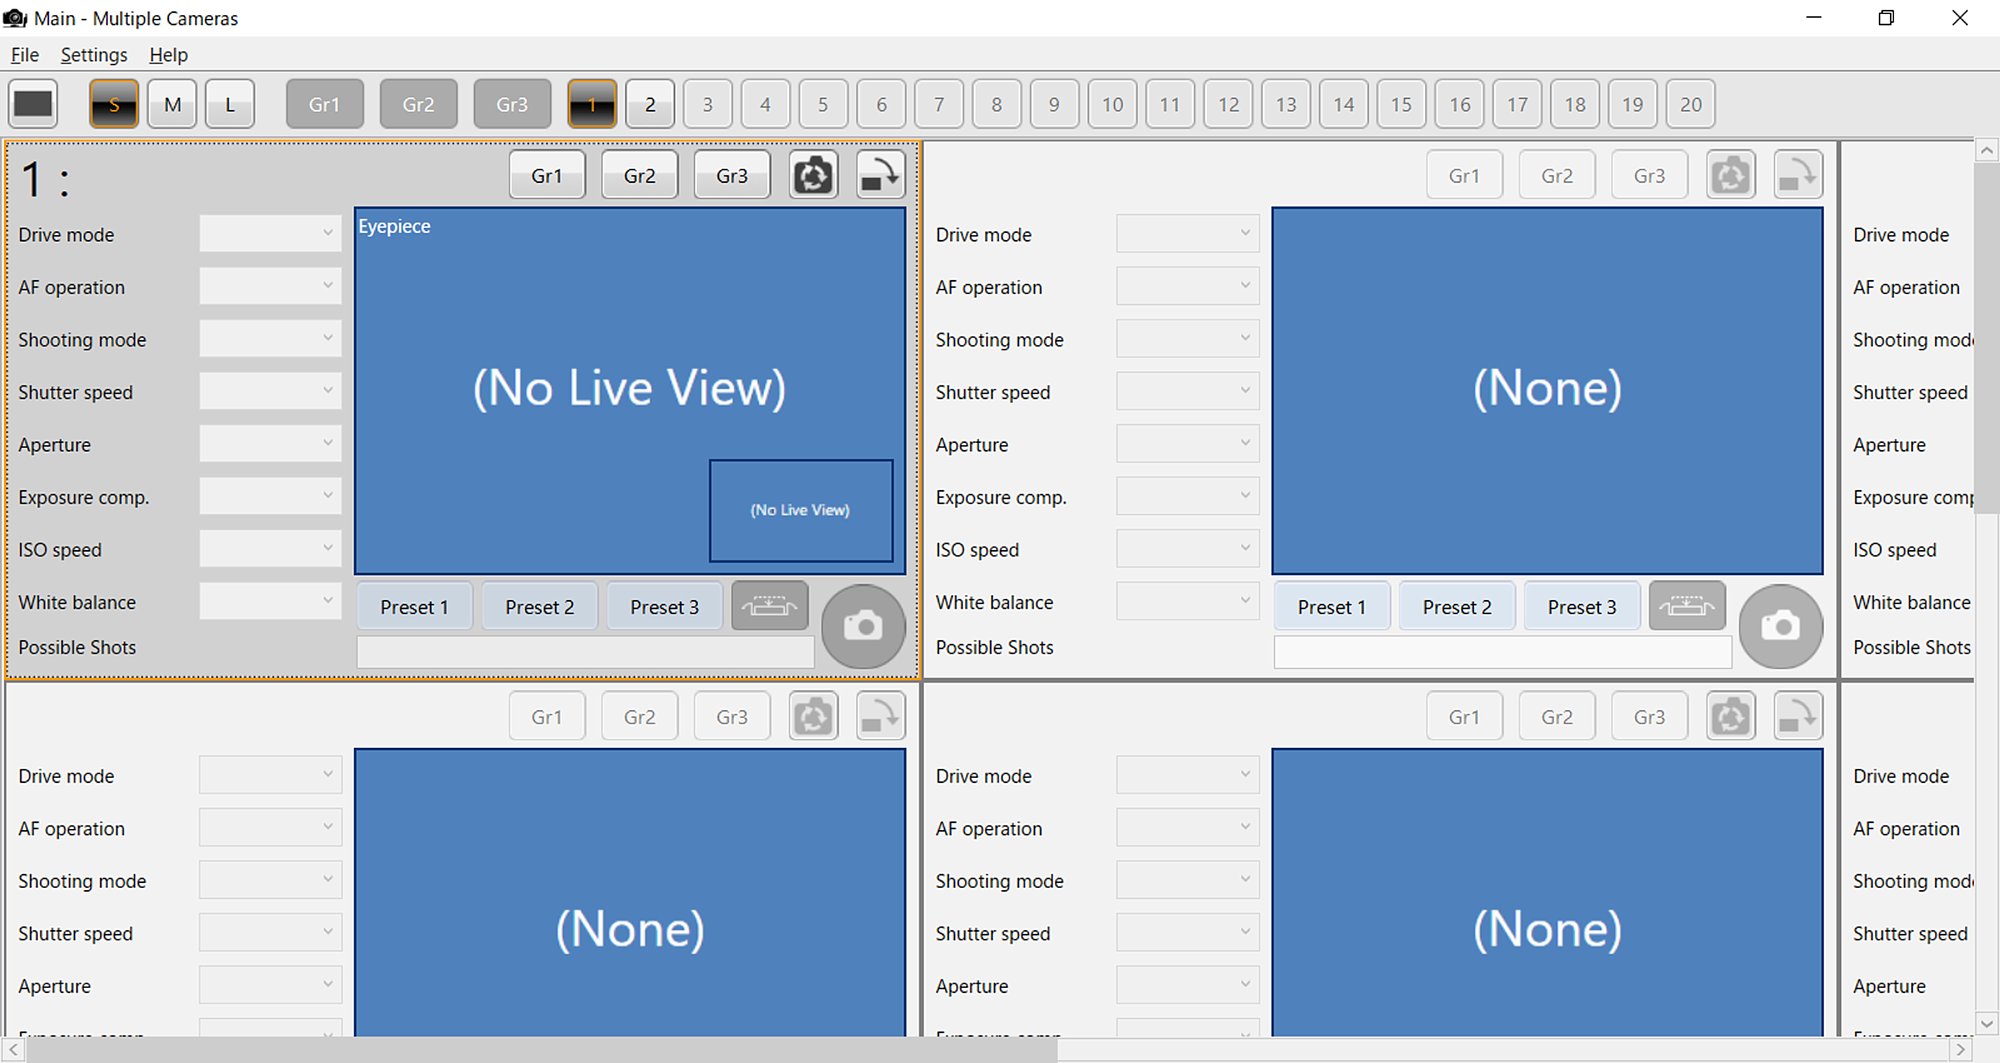The height and width of the screenshot is (1063, 2000).
Task: Click the small No Live View inset thumbnail
Action: (801, 510)
